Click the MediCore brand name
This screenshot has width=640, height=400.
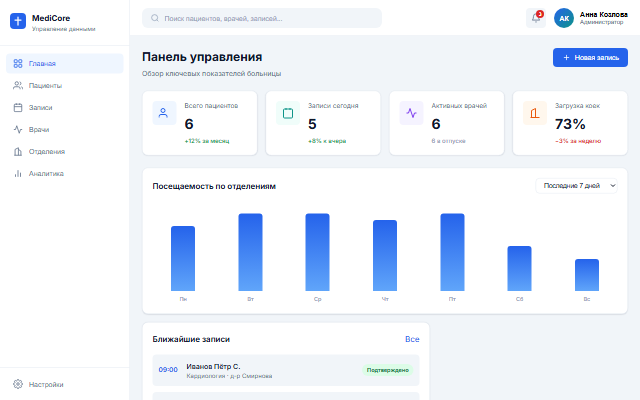click(x=51, y=18)
